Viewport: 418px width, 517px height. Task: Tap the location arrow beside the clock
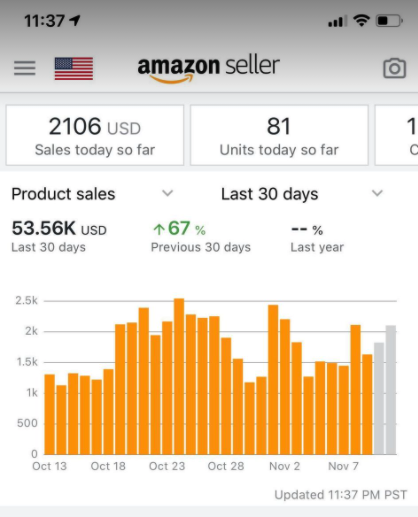75,21
